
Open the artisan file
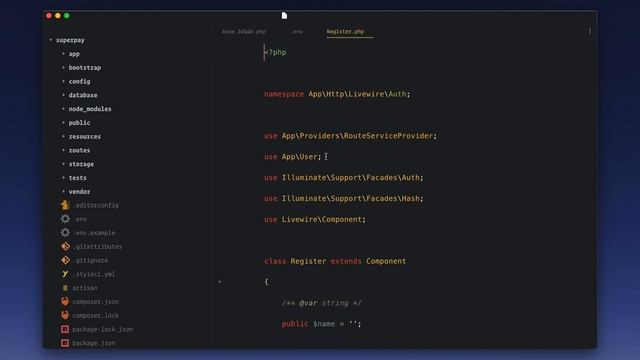coord(85,288)
